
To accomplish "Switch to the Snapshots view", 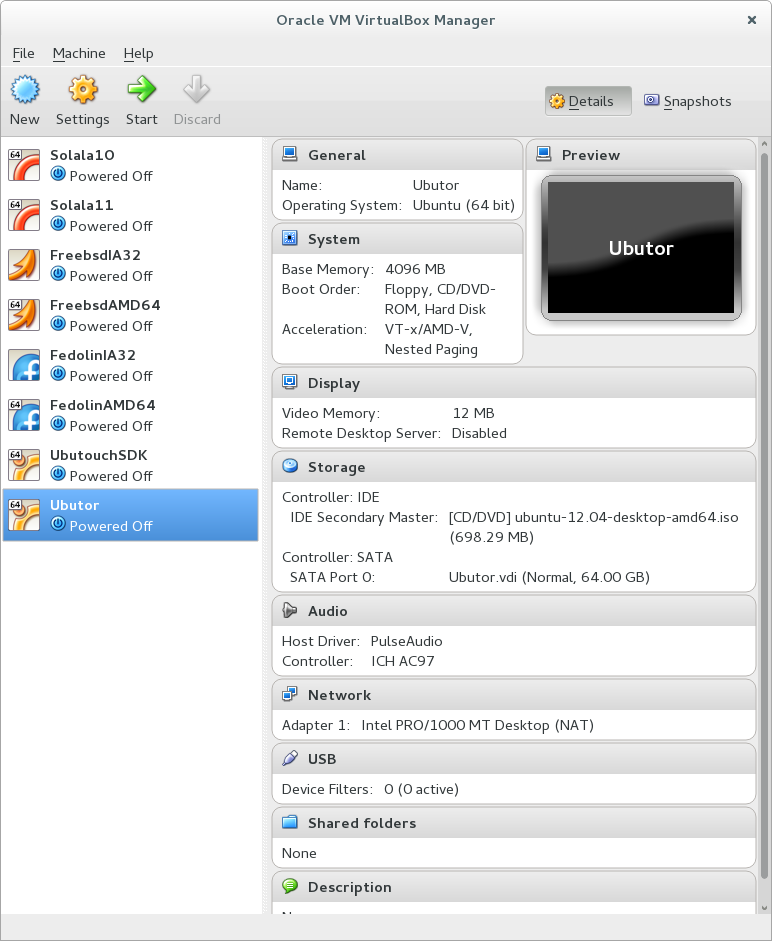I will coord(688,101).
